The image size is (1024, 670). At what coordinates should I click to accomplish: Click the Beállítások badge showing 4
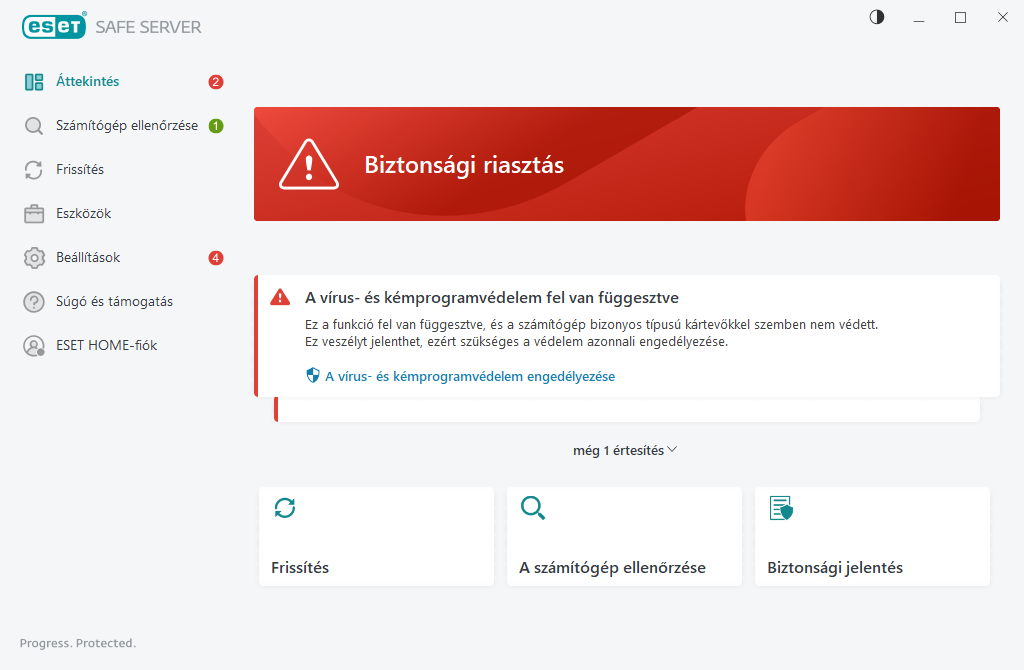pos(215,257)
